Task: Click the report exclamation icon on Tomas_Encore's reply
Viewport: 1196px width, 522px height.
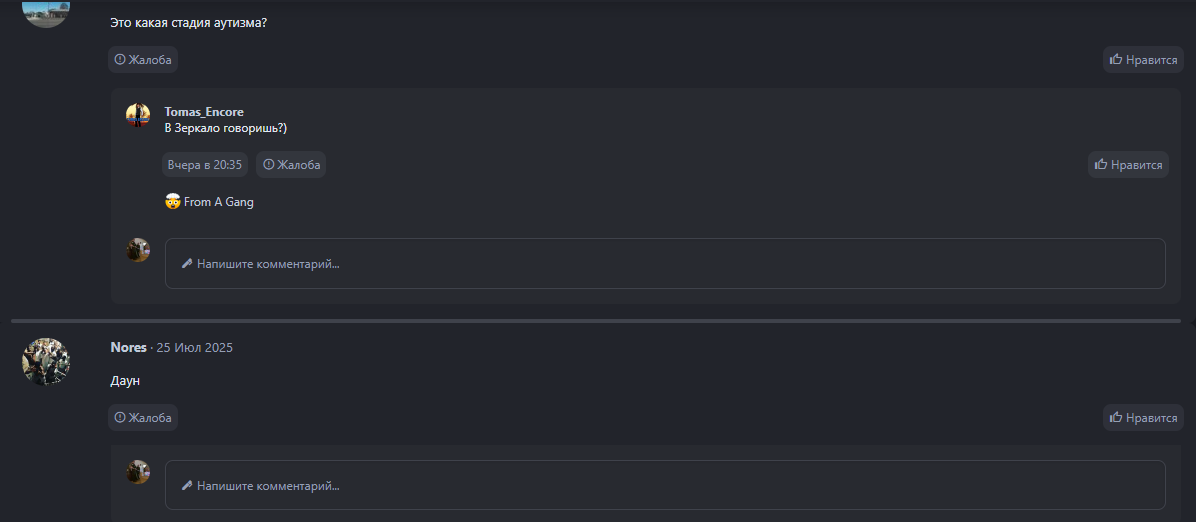Action: coord(269,165)
